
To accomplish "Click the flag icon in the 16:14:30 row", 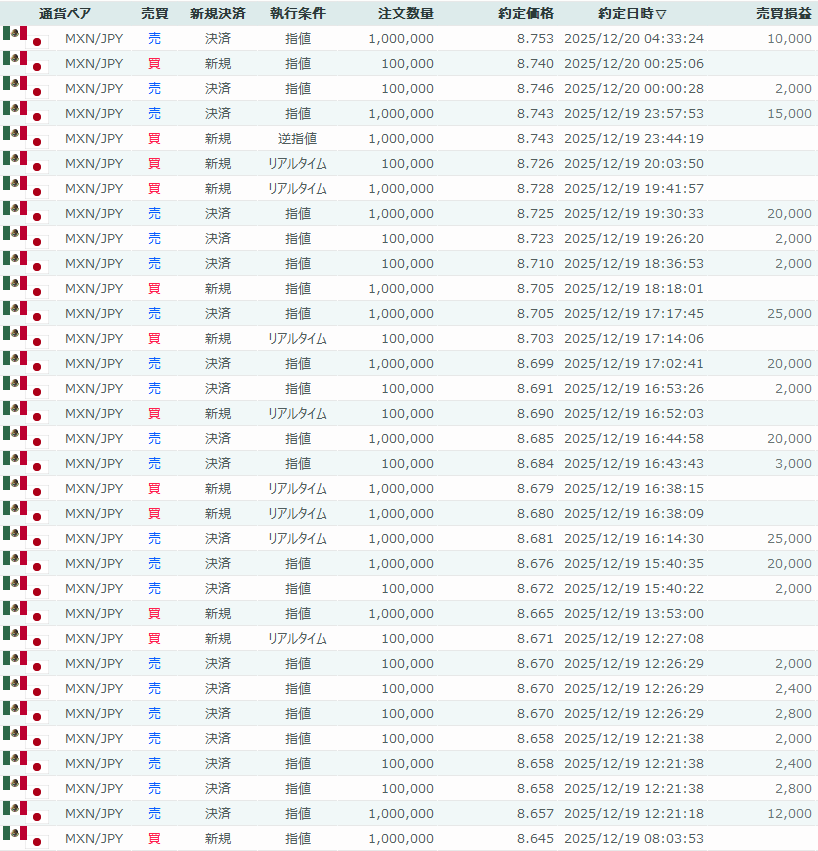I will pyautogui.click(x=24, y=538).
